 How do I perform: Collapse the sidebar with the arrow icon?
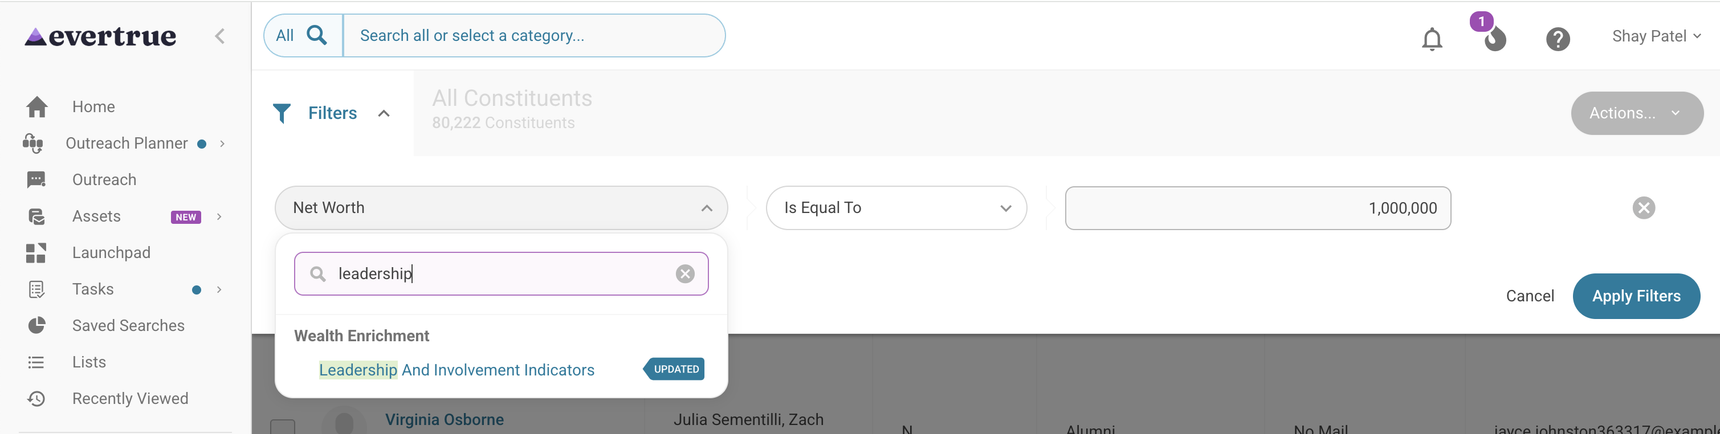click(x=220, y=36)
